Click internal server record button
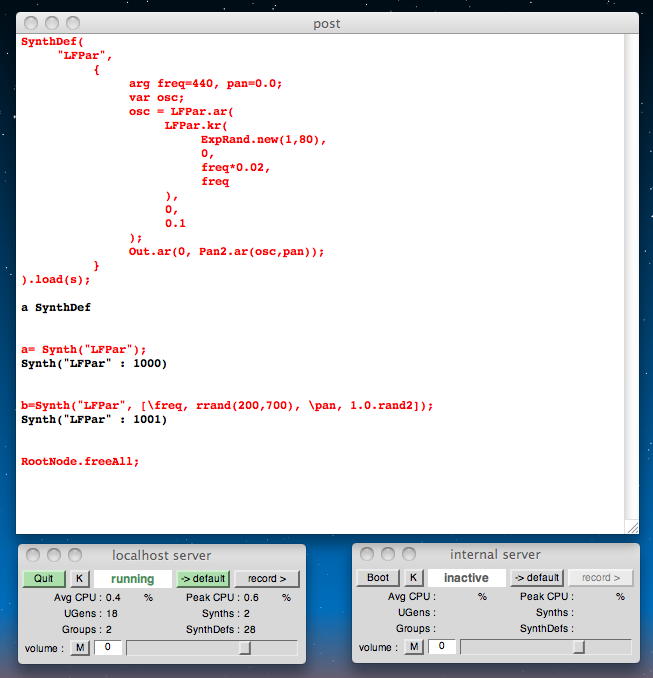 601,578
